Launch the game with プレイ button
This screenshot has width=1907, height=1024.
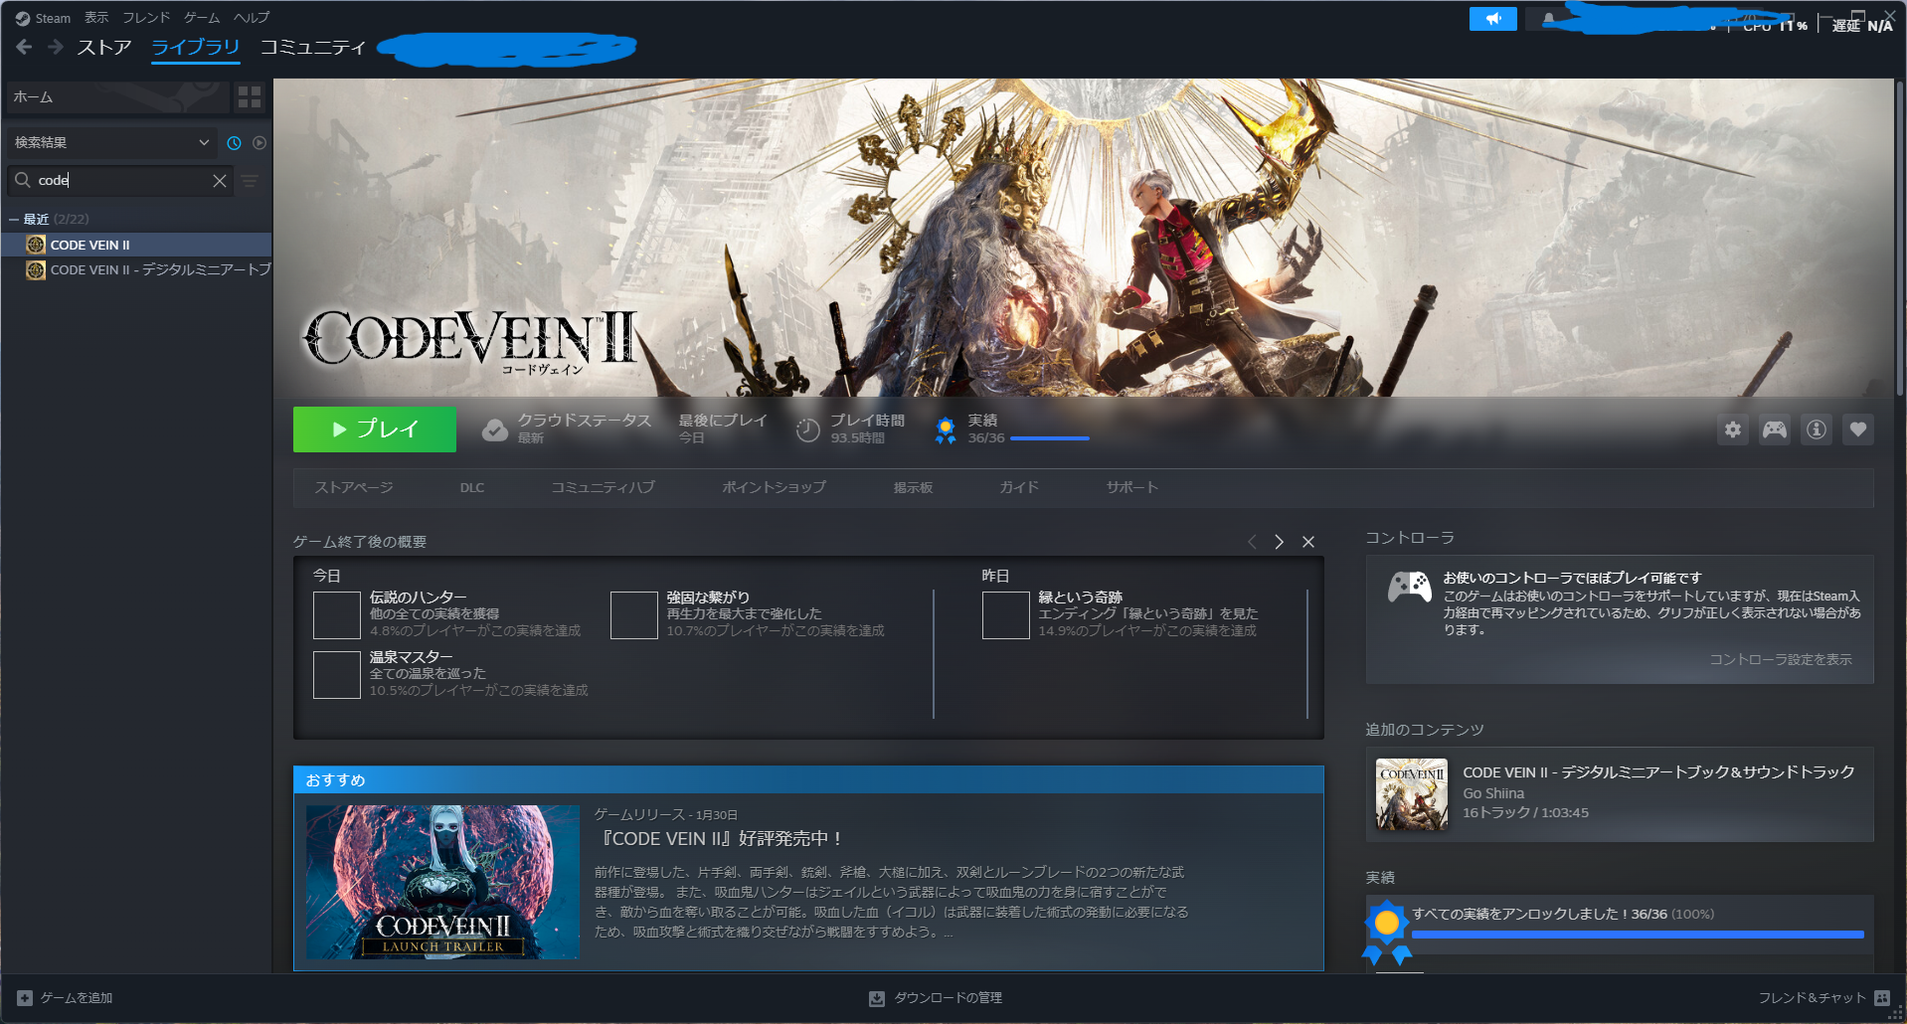pyautogui.click(x=374, y=429)
